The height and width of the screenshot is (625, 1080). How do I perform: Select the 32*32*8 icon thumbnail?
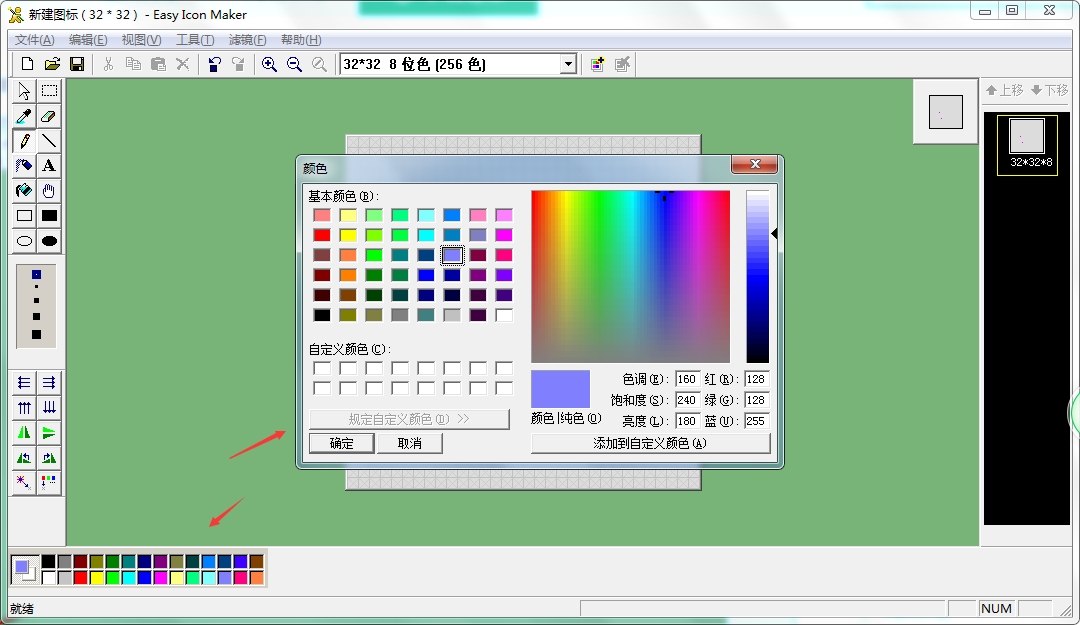point(1027,144)
